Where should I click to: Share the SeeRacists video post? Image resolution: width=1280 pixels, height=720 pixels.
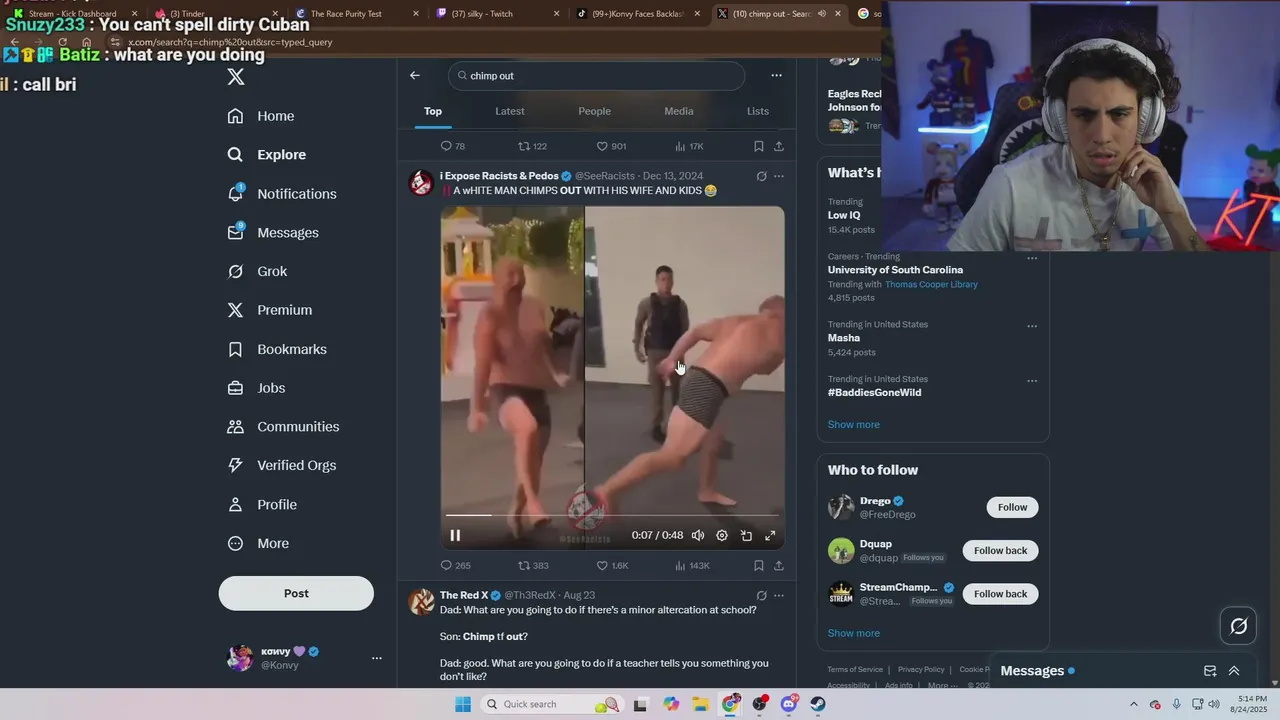click(779, 566)
